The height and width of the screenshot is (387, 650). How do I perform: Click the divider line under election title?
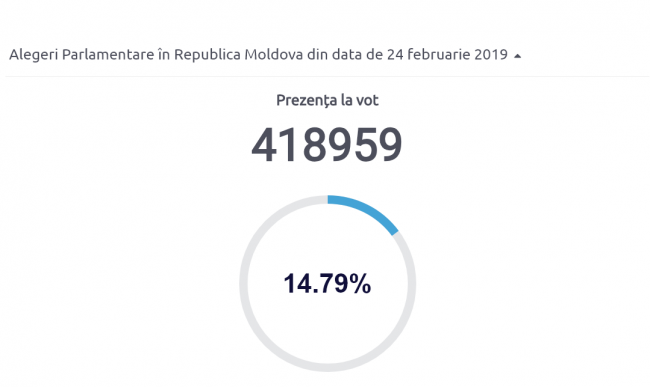tap(327, 76)
